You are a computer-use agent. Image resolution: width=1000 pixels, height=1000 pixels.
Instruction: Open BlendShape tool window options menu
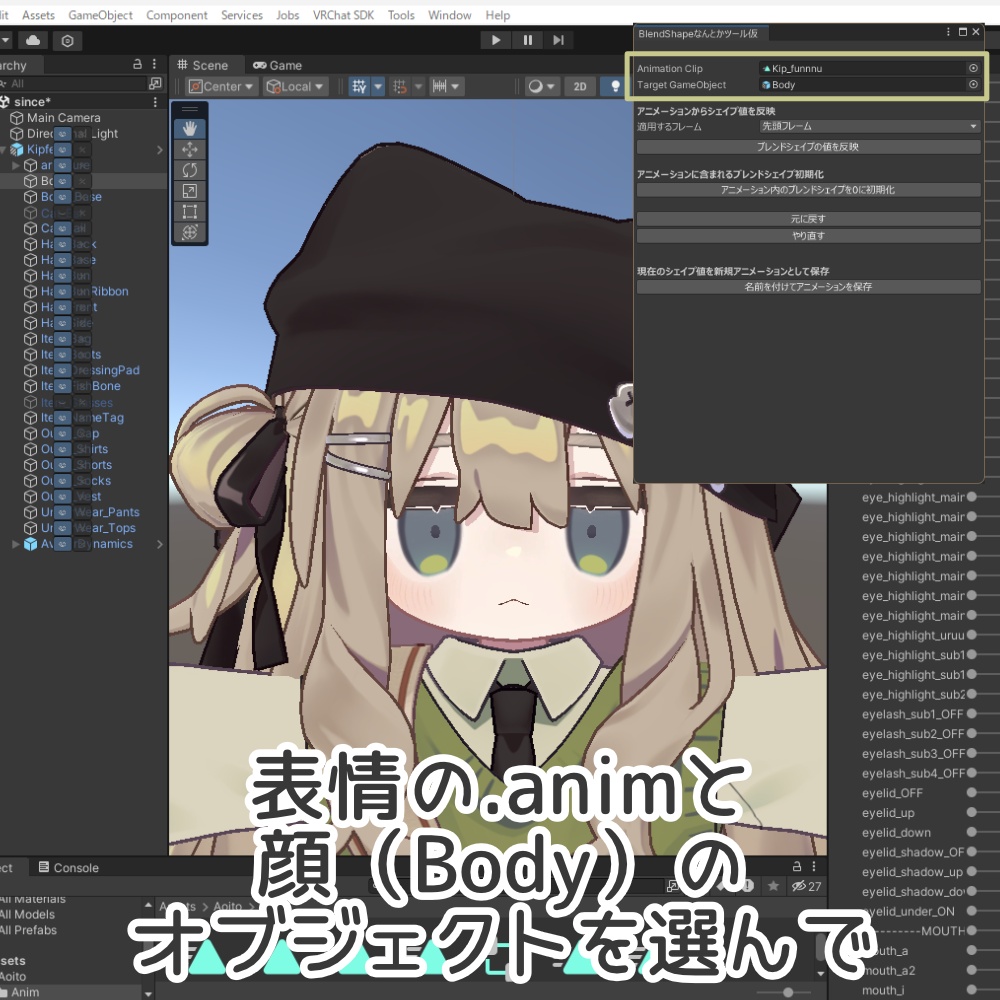tap(948, 32)
